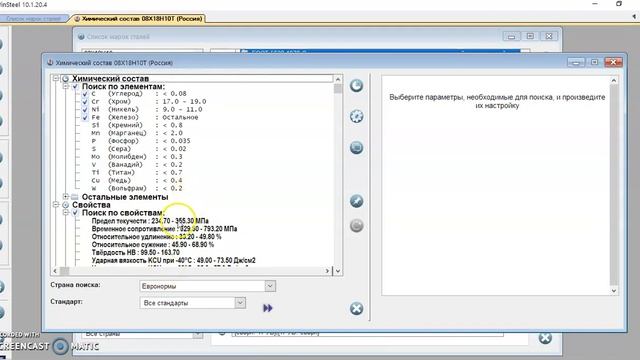Viewport: 640px width, 360px height.
Task: Select the Mn (Марганец) < 2.0 row
Action: 137,133
